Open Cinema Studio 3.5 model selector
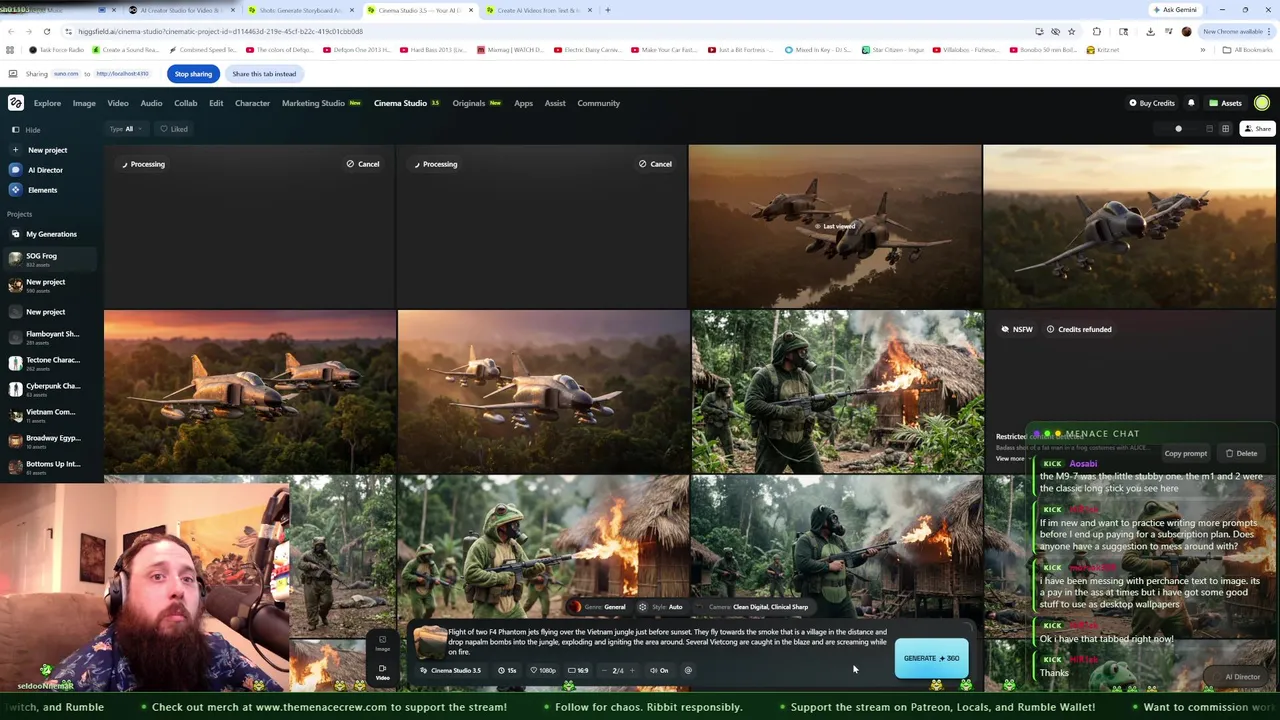The width and height of the screenshot is (1280, 720). tap(451, 670)
